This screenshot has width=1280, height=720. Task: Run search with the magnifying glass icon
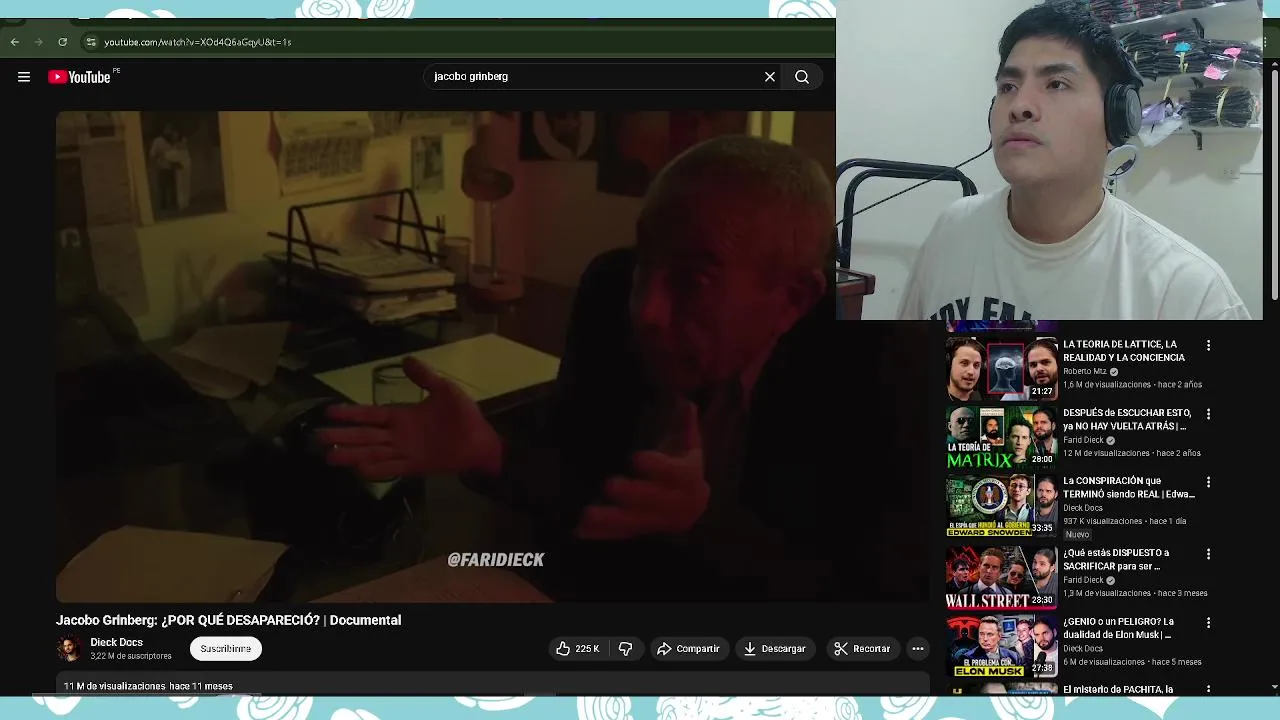pyautogui.click(x=802, y=77)
